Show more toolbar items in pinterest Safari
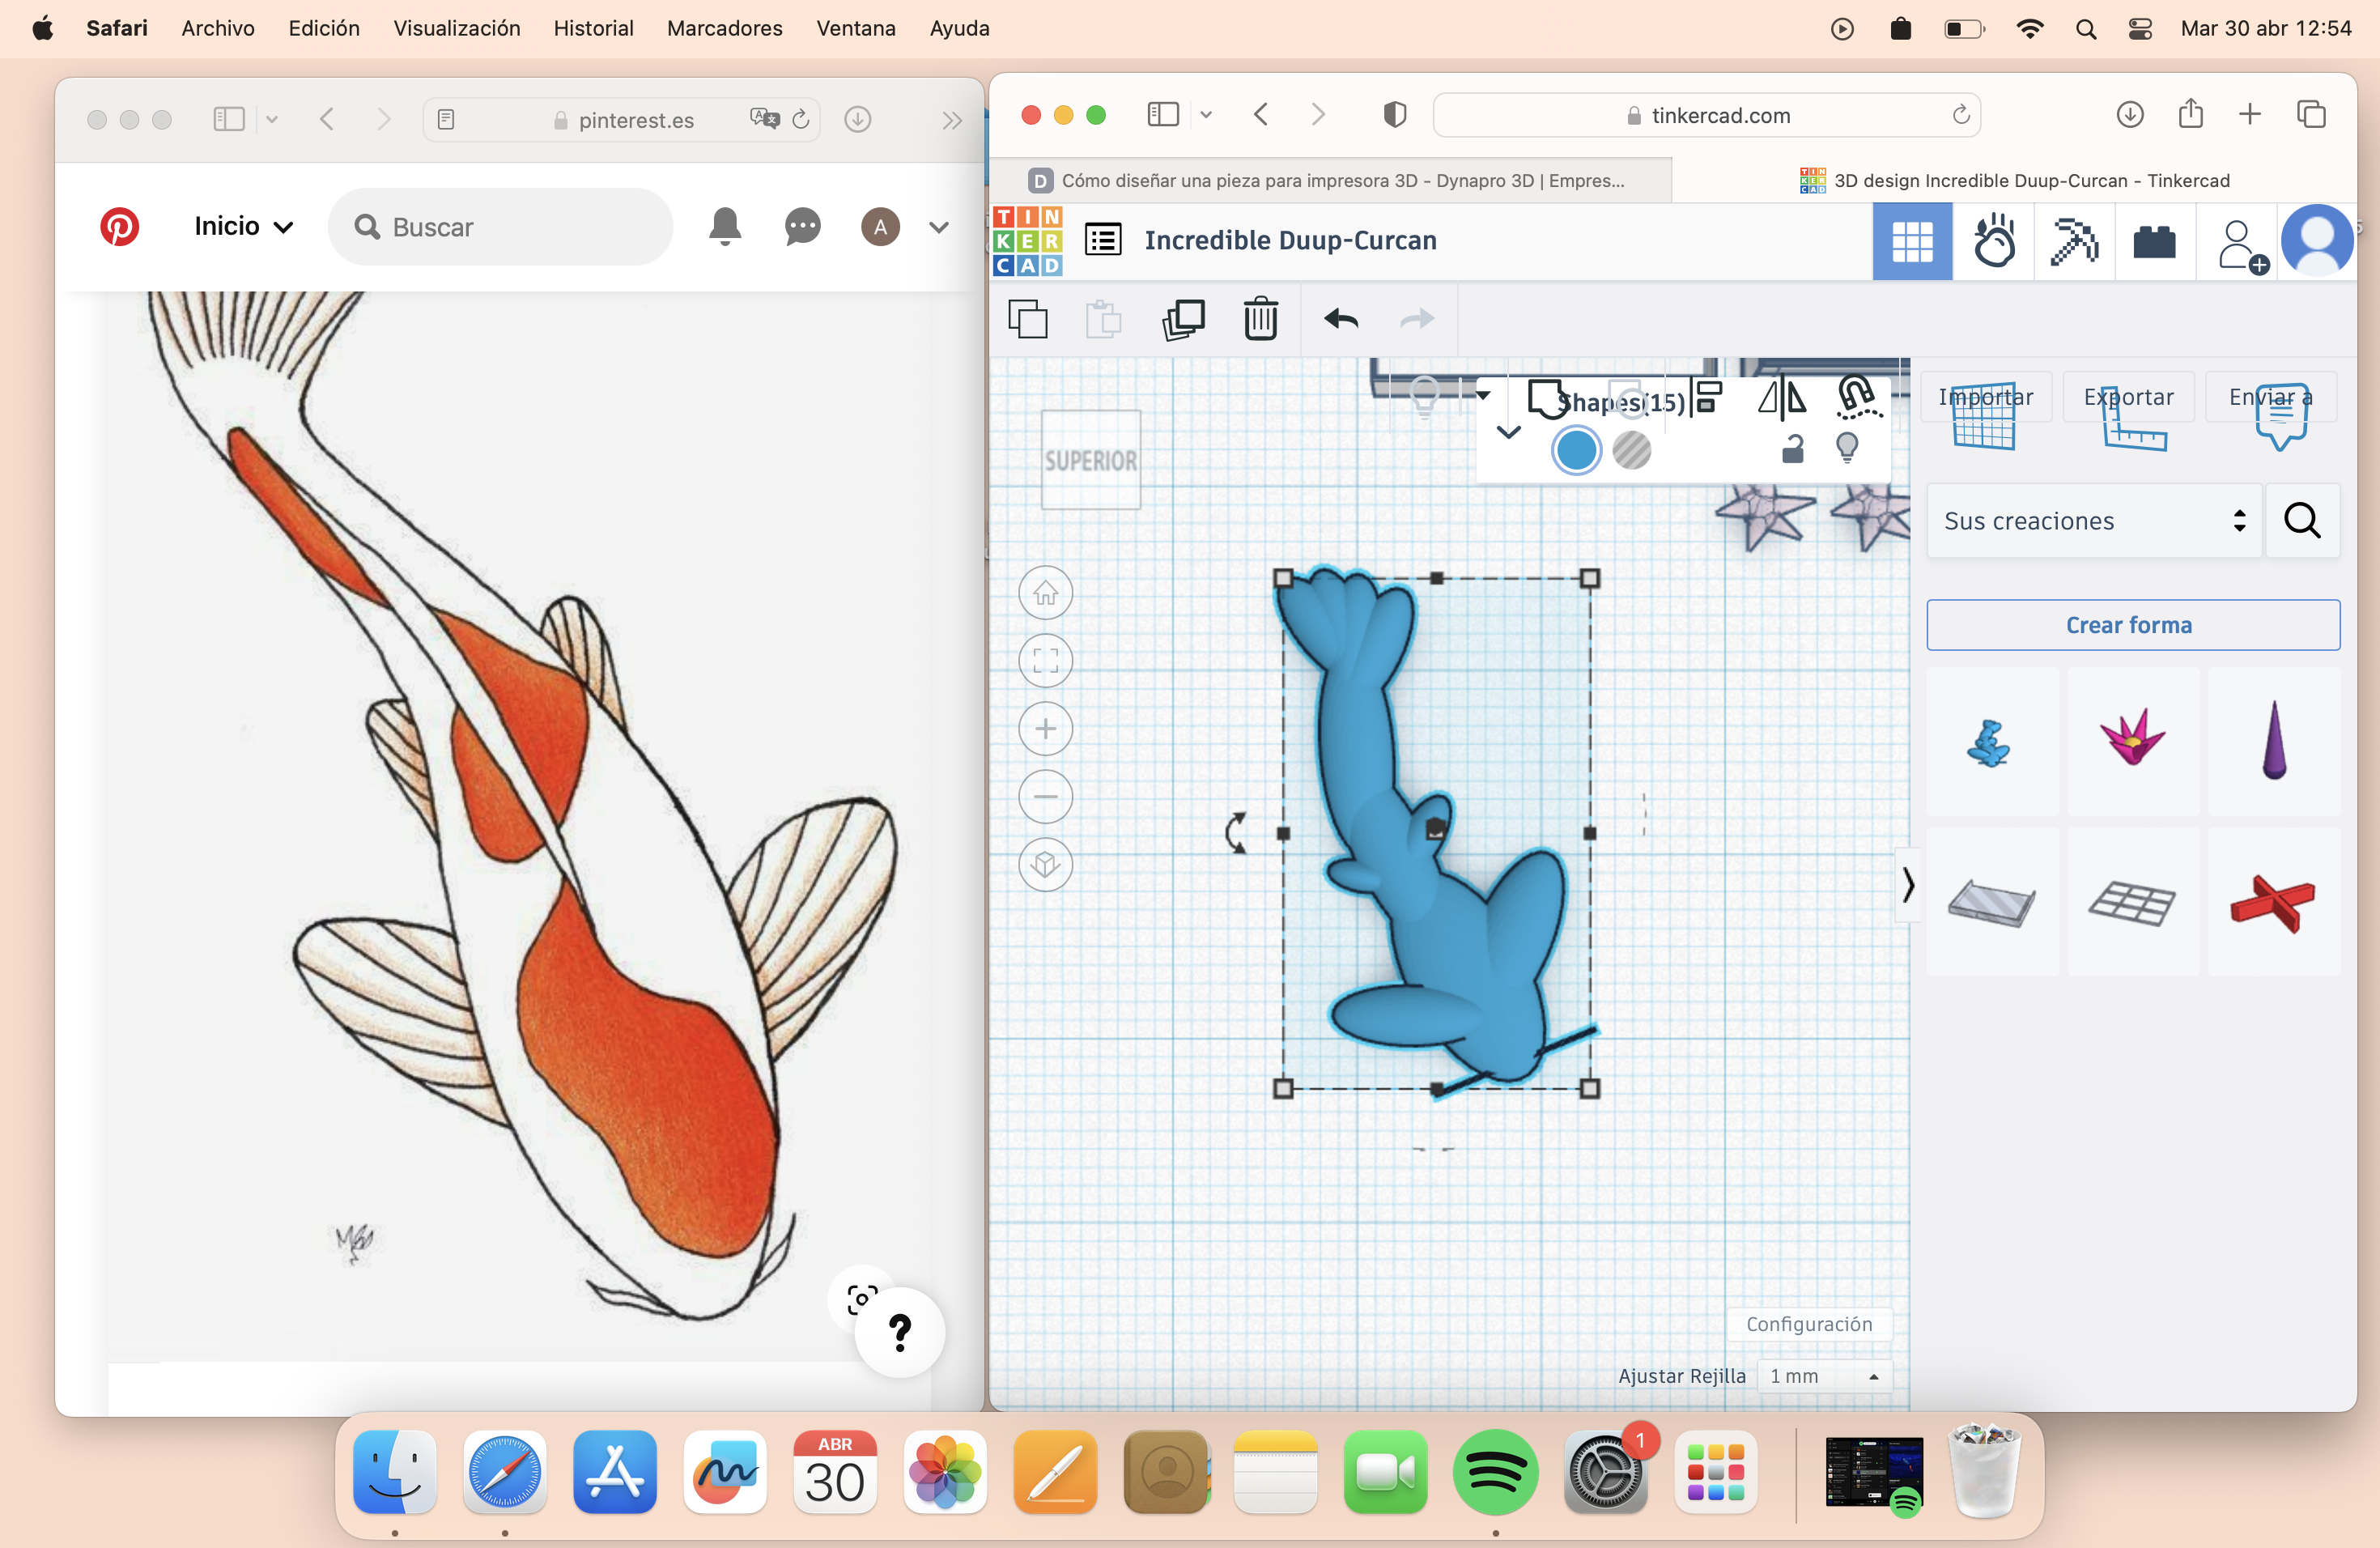 tap(951, 120)
